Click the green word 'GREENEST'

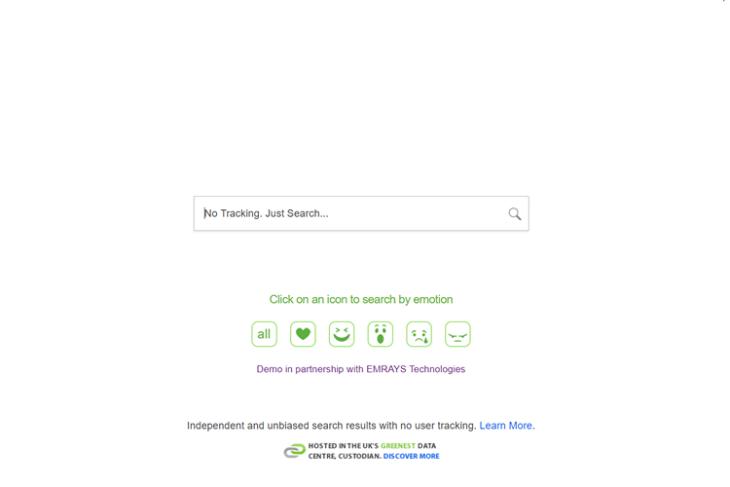pos(398,446)
